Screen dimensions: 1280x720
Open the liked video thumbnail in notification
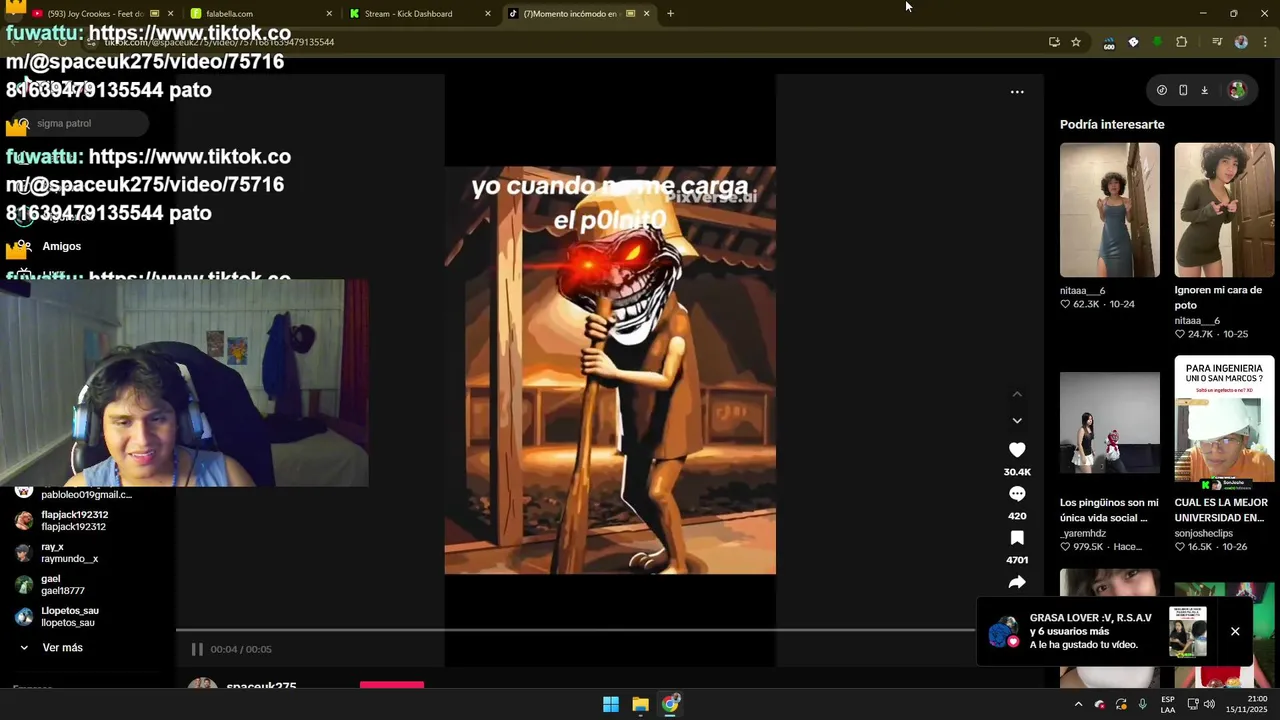[x=1188, y=631]
